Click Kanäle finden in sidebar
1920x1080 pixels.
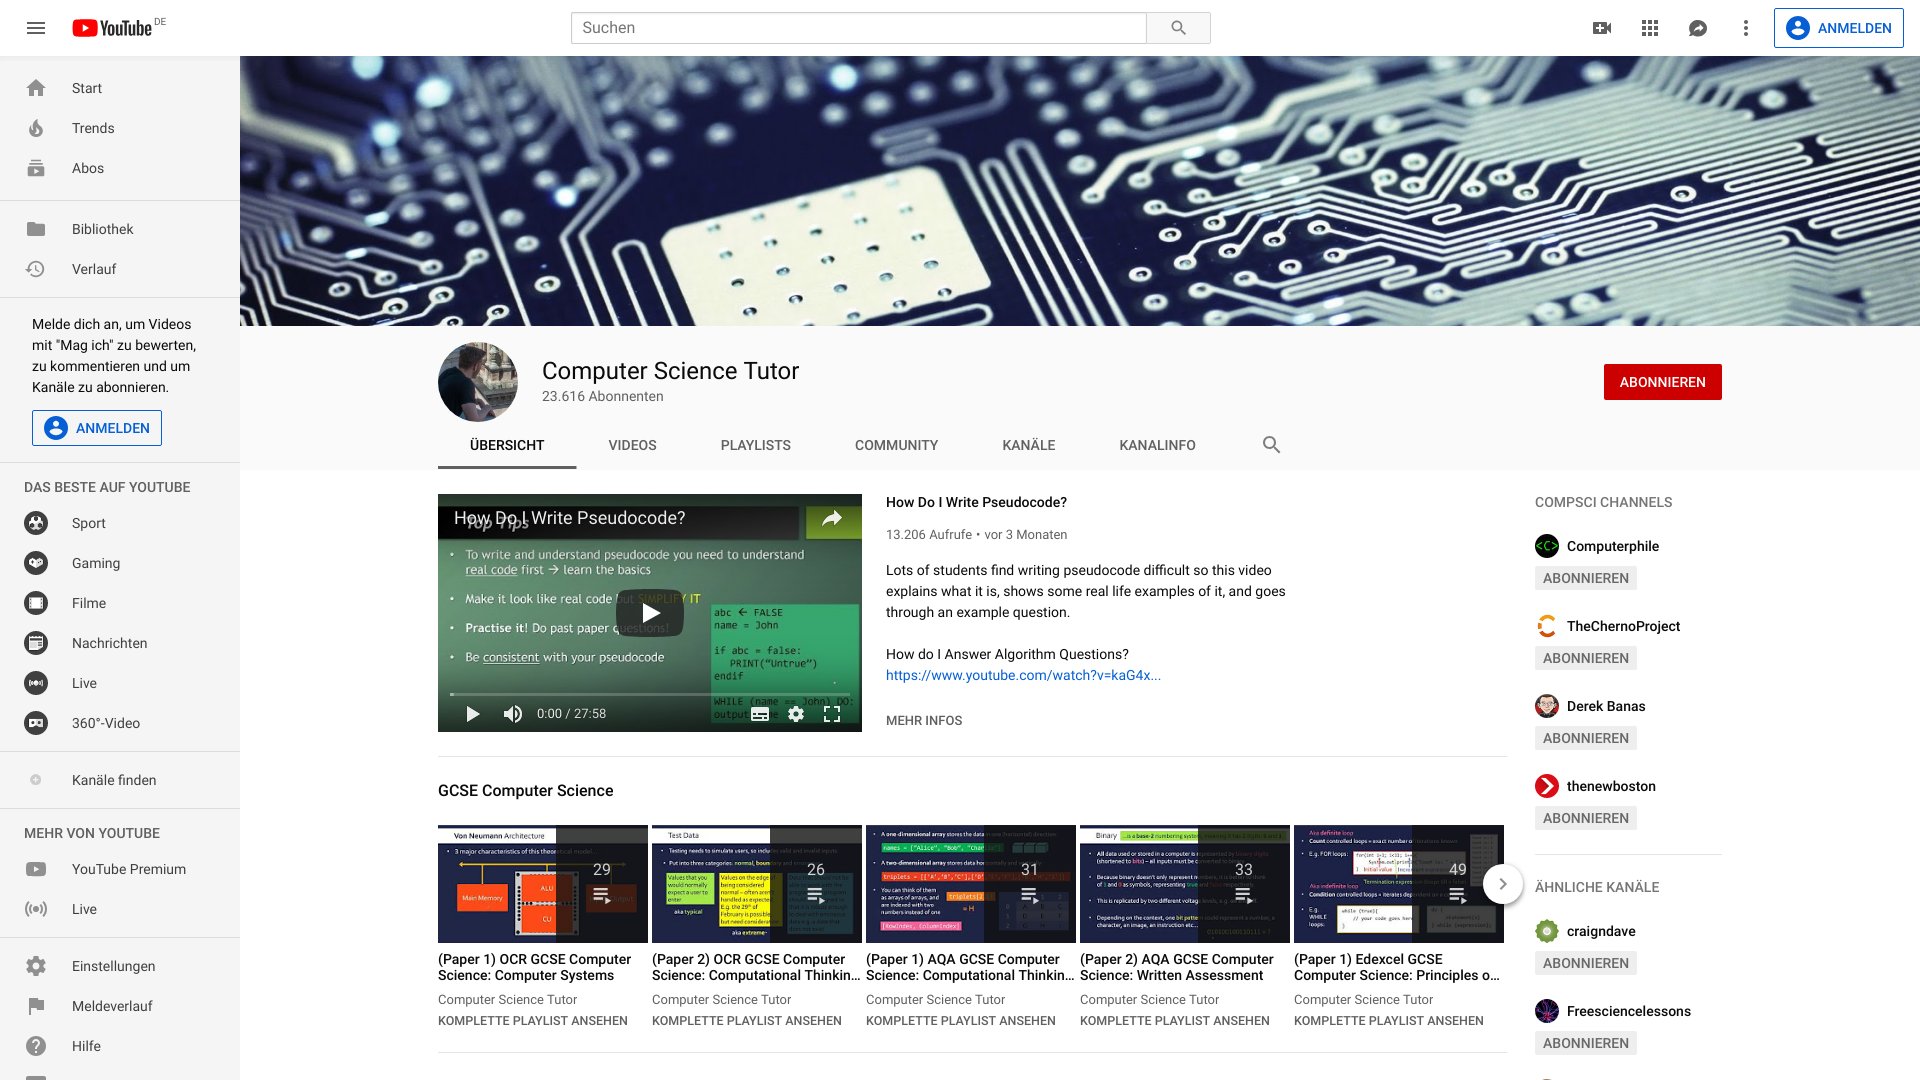pyautogui.click(x=120, y=780)
